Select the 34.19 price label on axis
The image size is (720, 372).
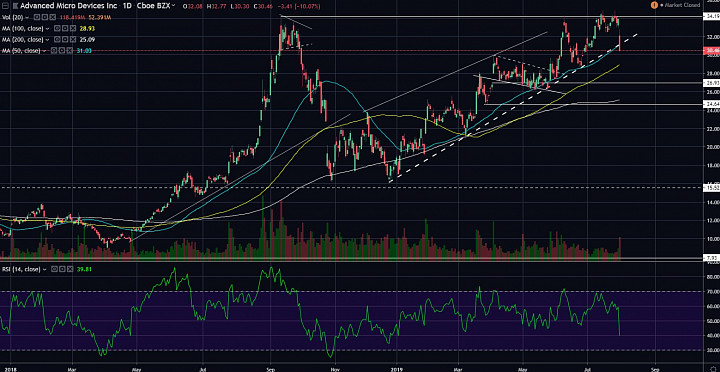pos(711,17)
